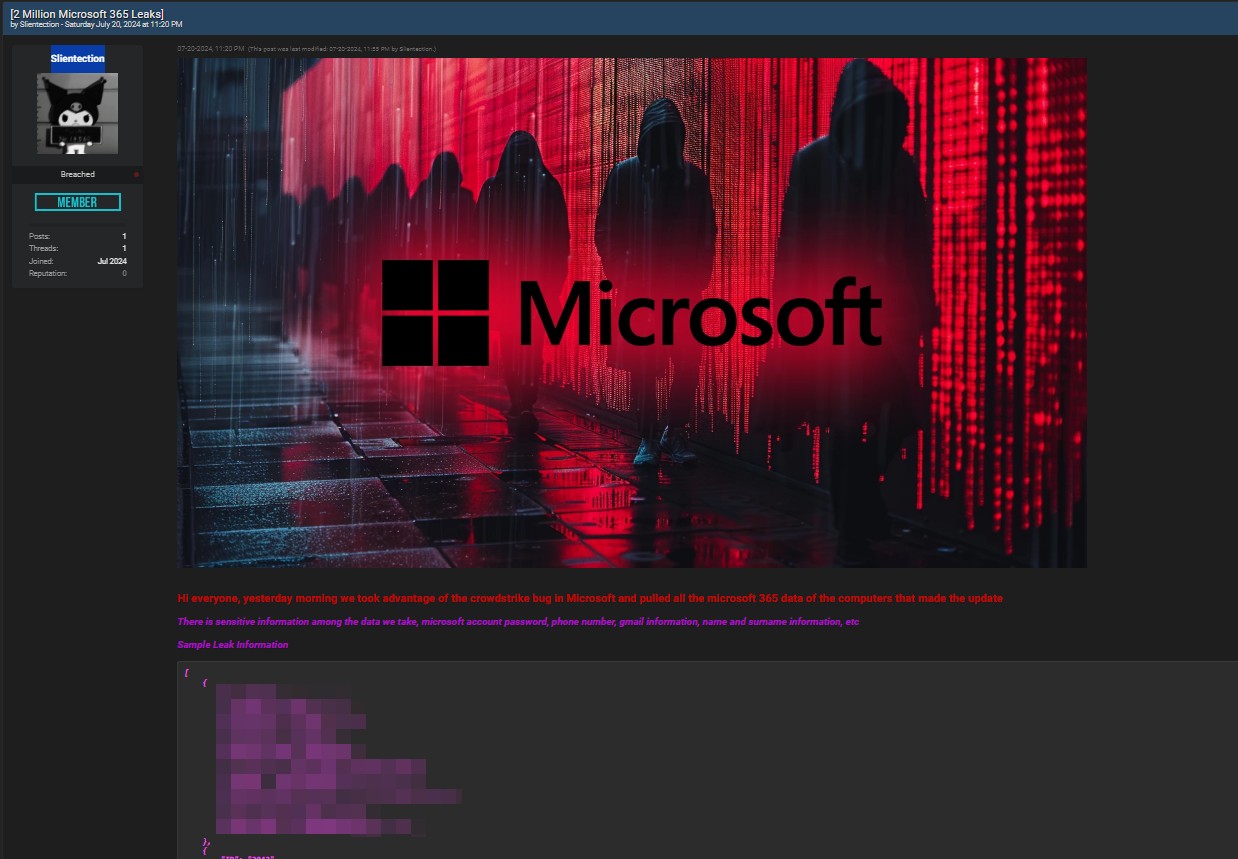Screen dimensions: 1238x859
Task: Click the Microsoft wordmark text in banner
Action: tap(700, 314)
